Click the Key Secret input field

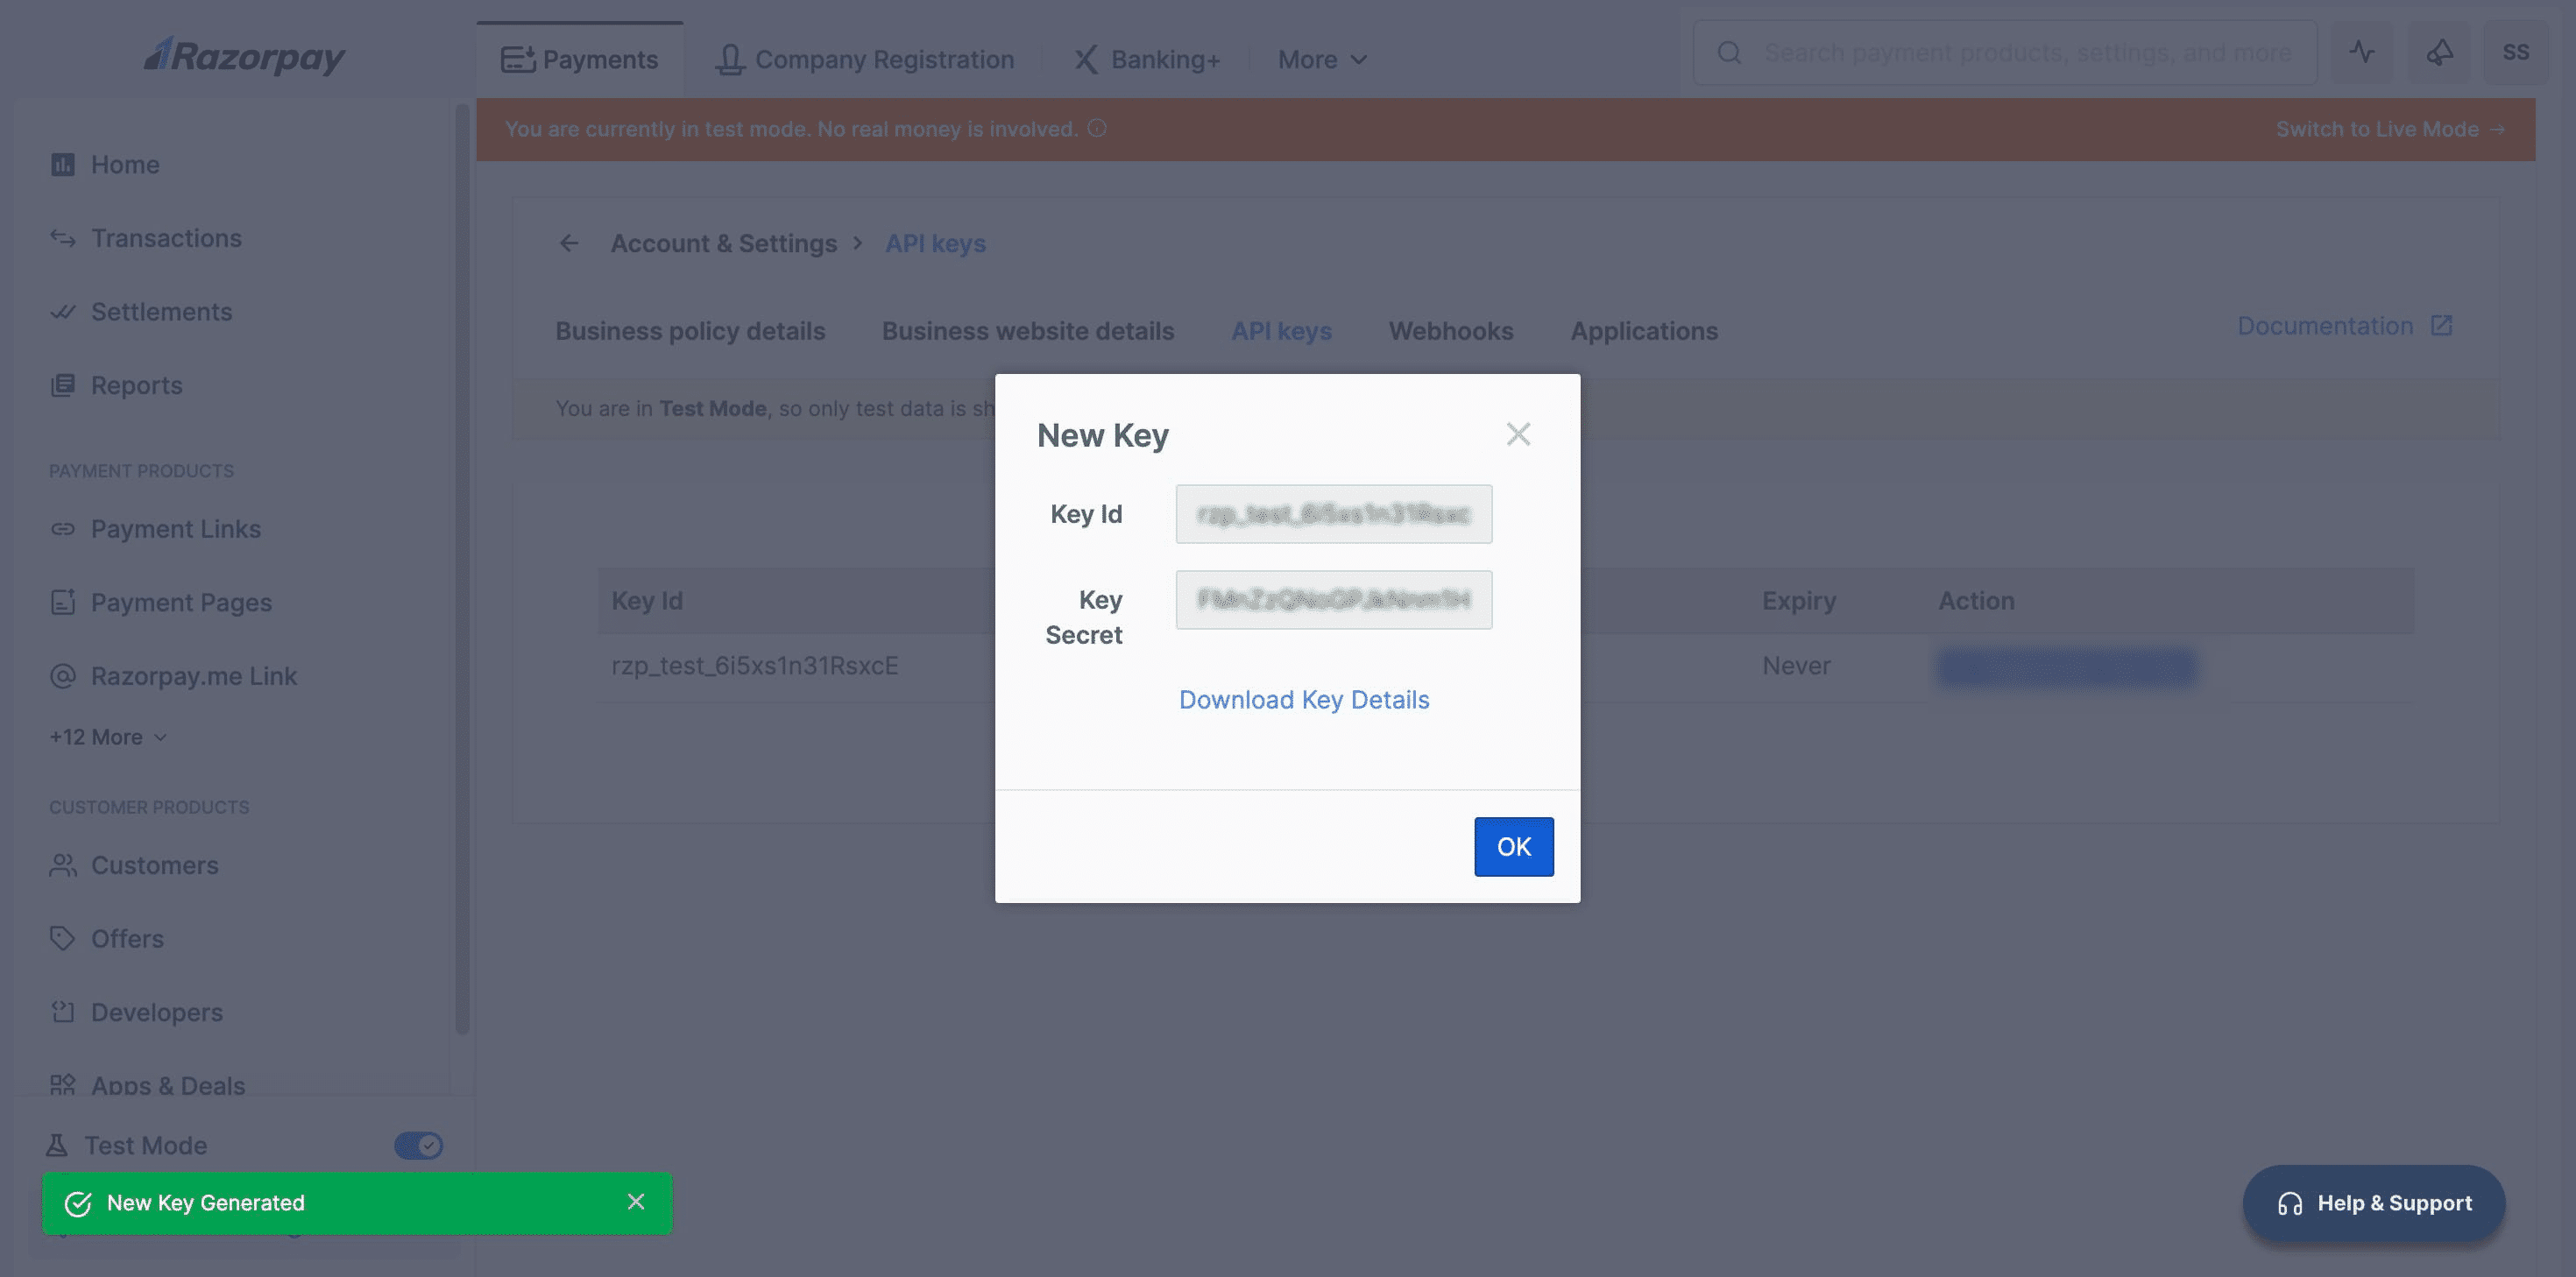point(1333,599)
